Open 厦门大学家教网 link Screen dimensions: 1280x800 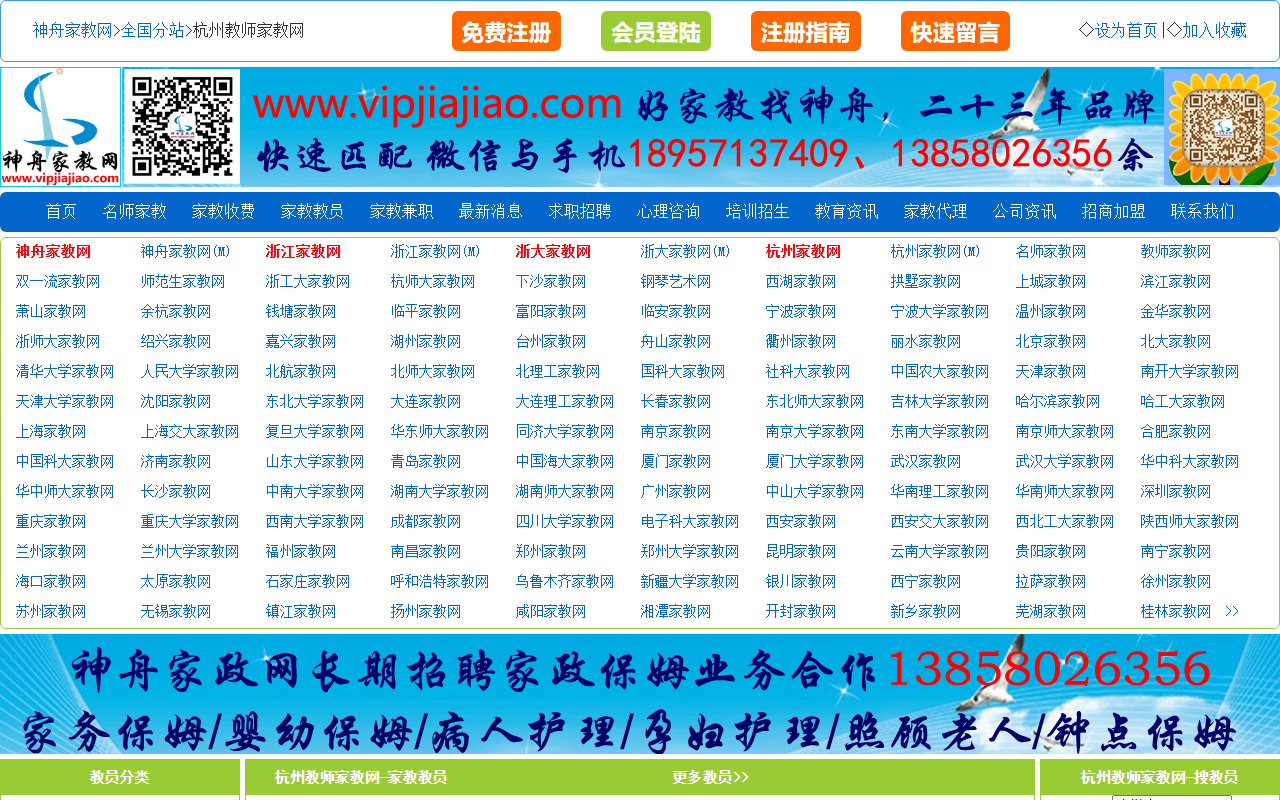tap(815, 461)
